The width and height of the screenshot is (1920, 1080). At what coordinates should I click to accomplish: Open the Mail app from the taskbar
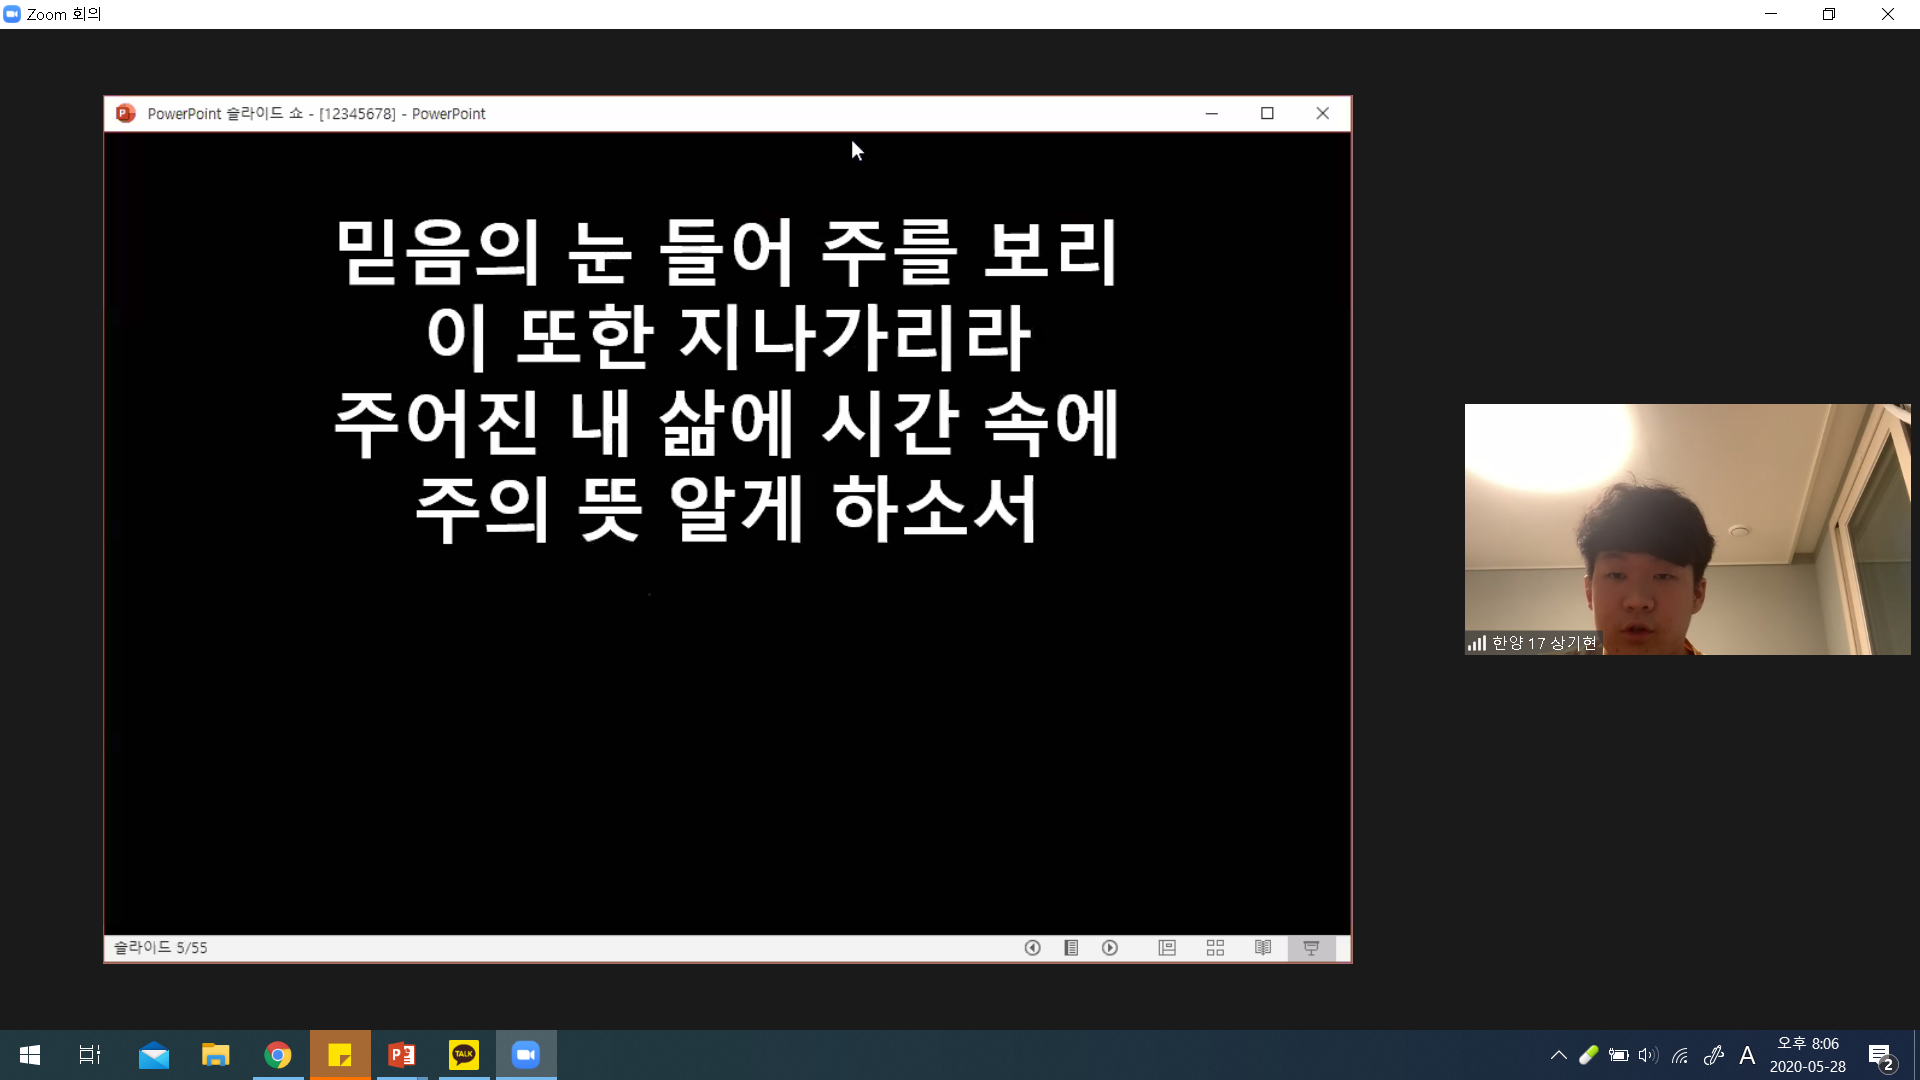coord(154,1055)
